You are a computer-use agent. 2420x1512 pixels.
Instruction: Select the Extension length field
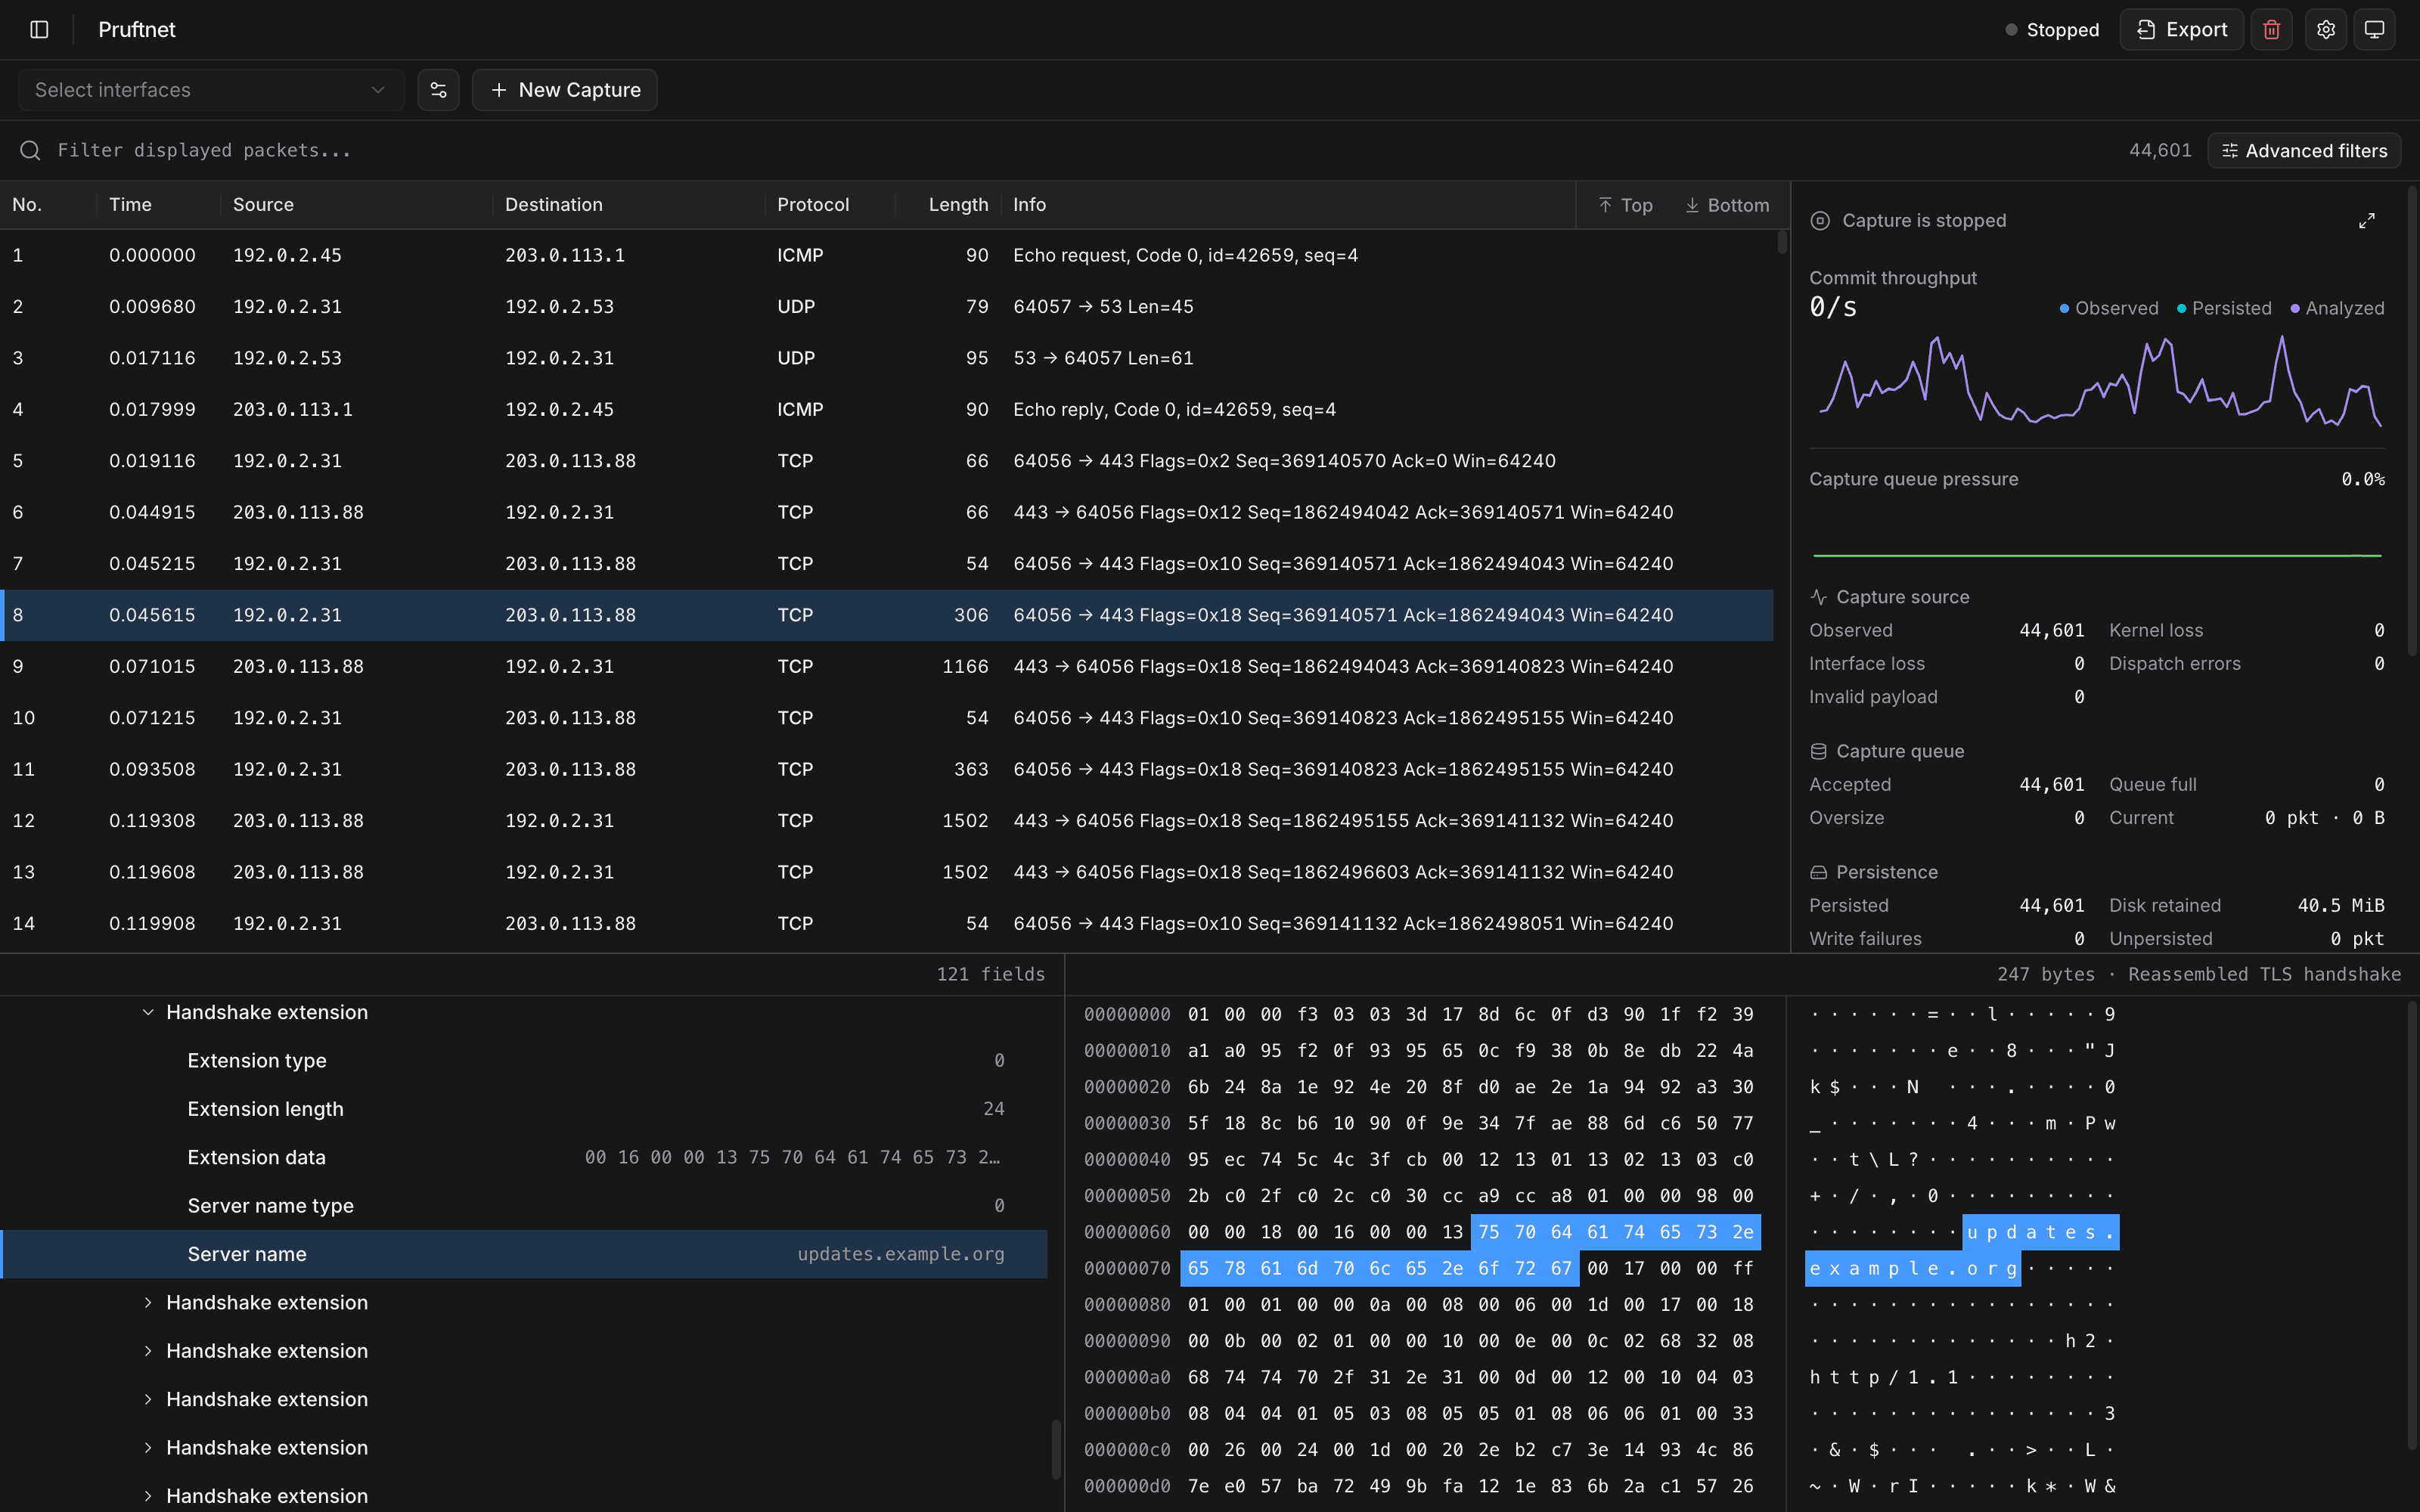[524, 1109]
